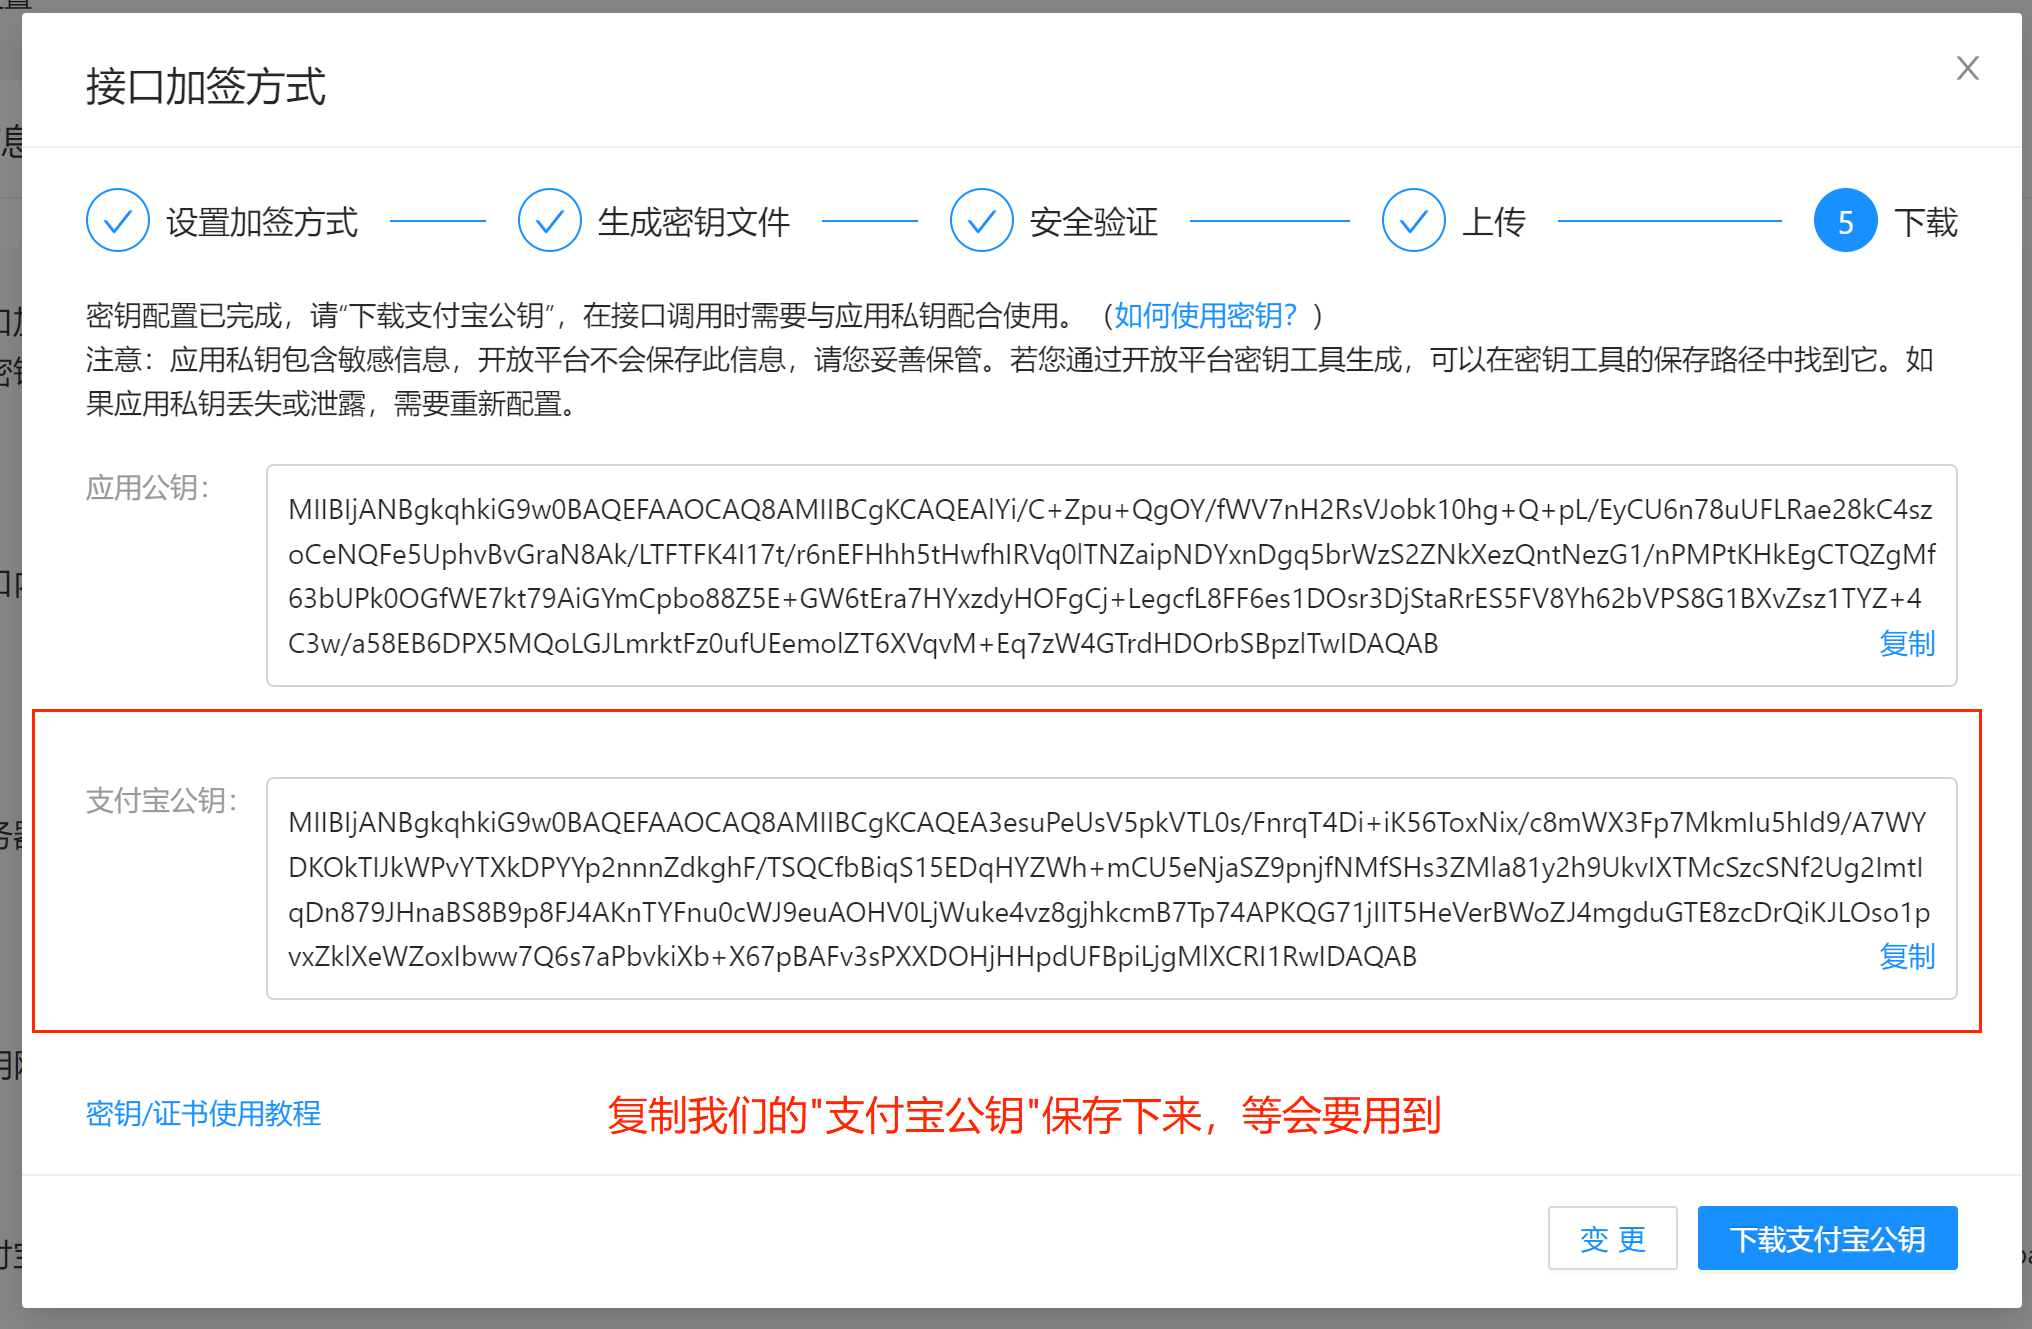Click the 接口加签方式 dialog title

coord(206,86)
